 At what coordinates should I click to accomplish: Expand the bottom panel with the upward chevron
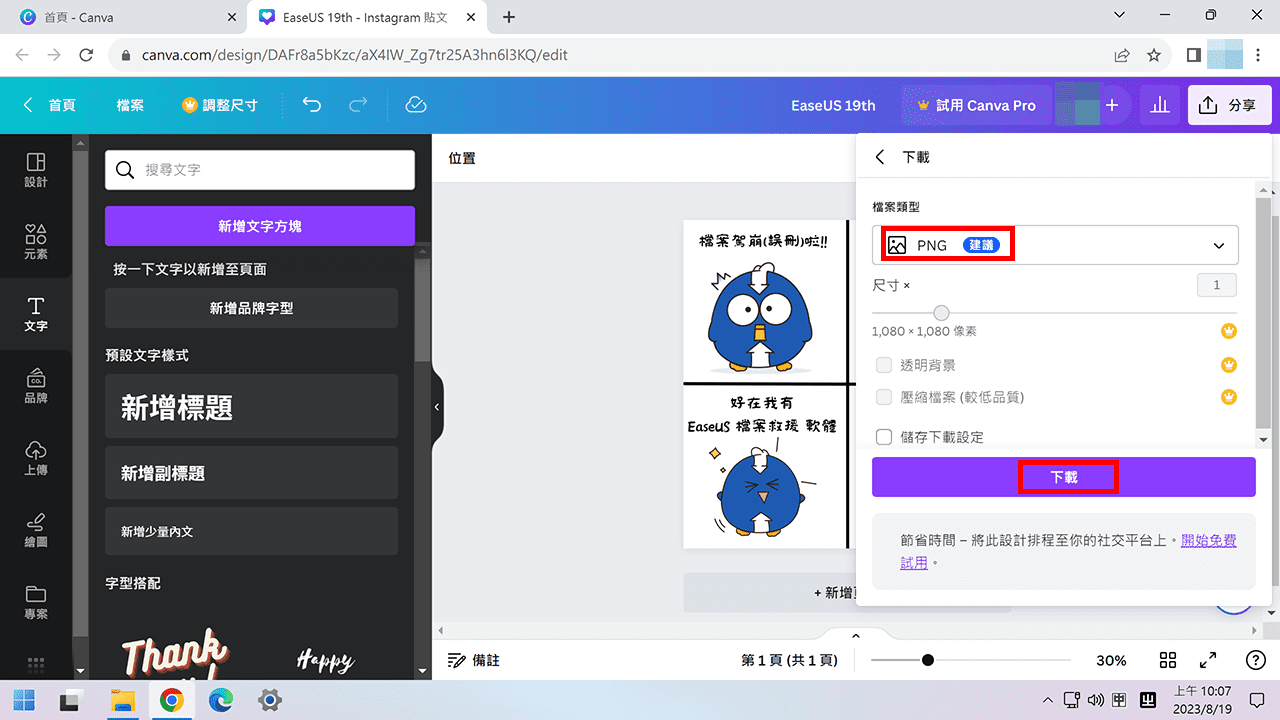tap(855, 634)
